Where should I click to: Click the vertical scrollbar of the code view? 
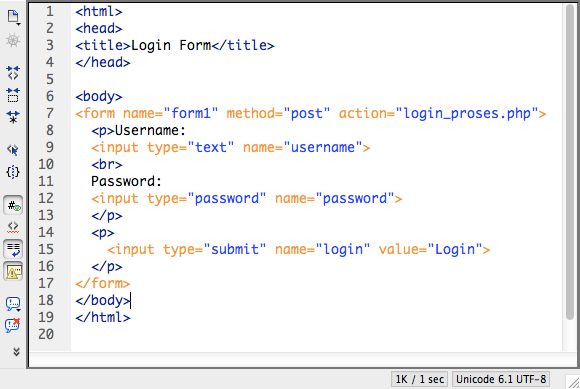[x=570, y=177]
